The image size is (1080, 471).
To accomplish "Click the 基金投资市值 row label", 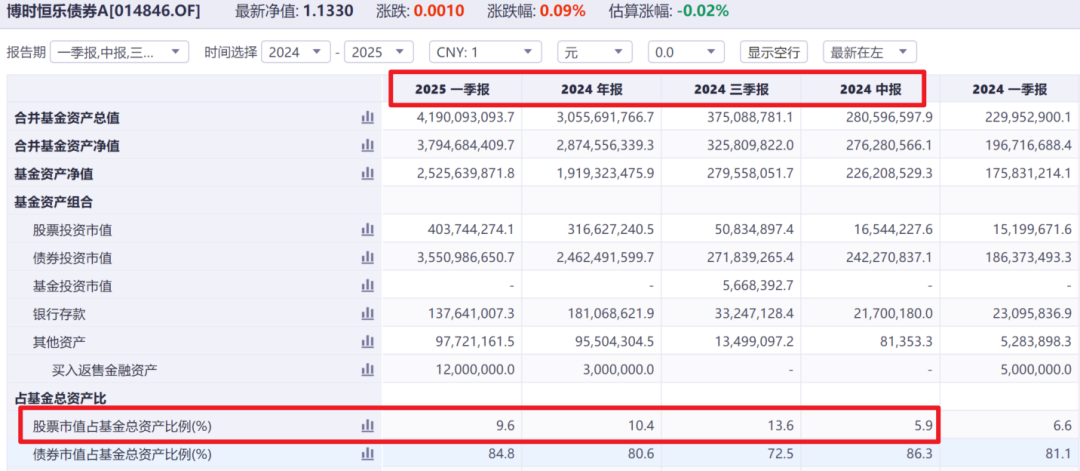I will (72, 286).
